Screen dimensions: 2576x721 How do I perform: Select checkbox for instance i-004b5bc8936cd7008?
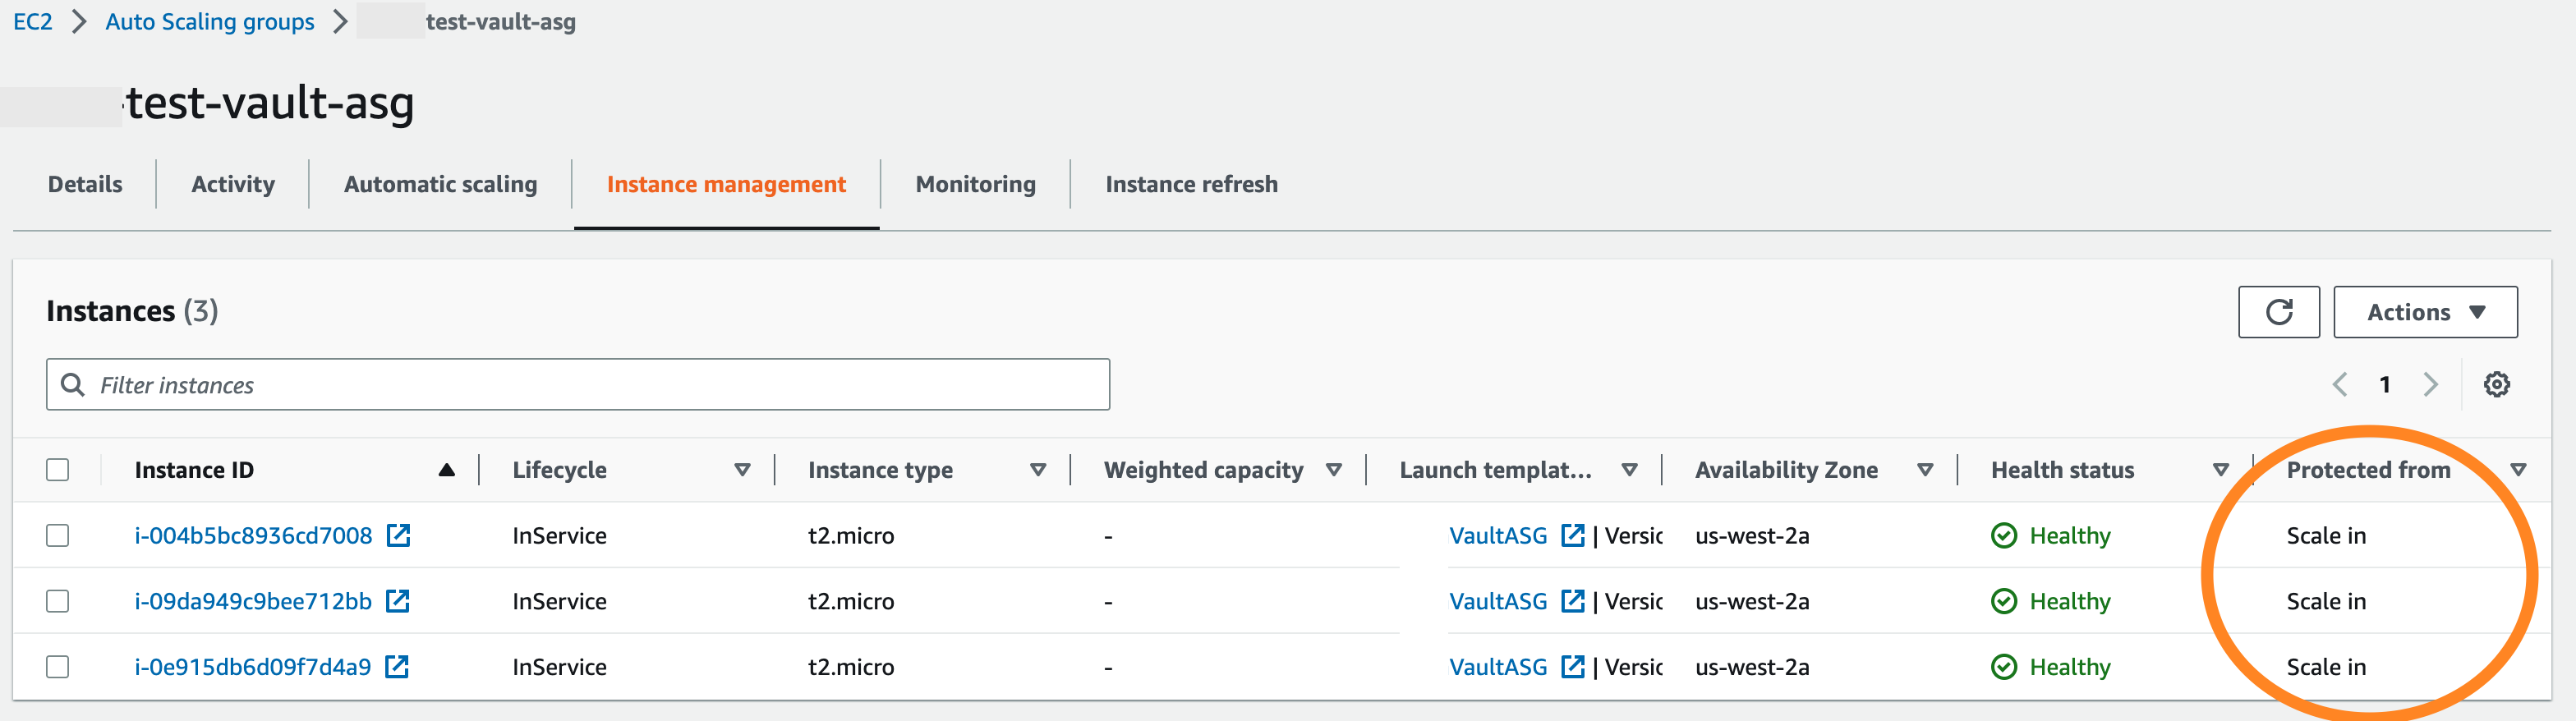pos(58,535)
